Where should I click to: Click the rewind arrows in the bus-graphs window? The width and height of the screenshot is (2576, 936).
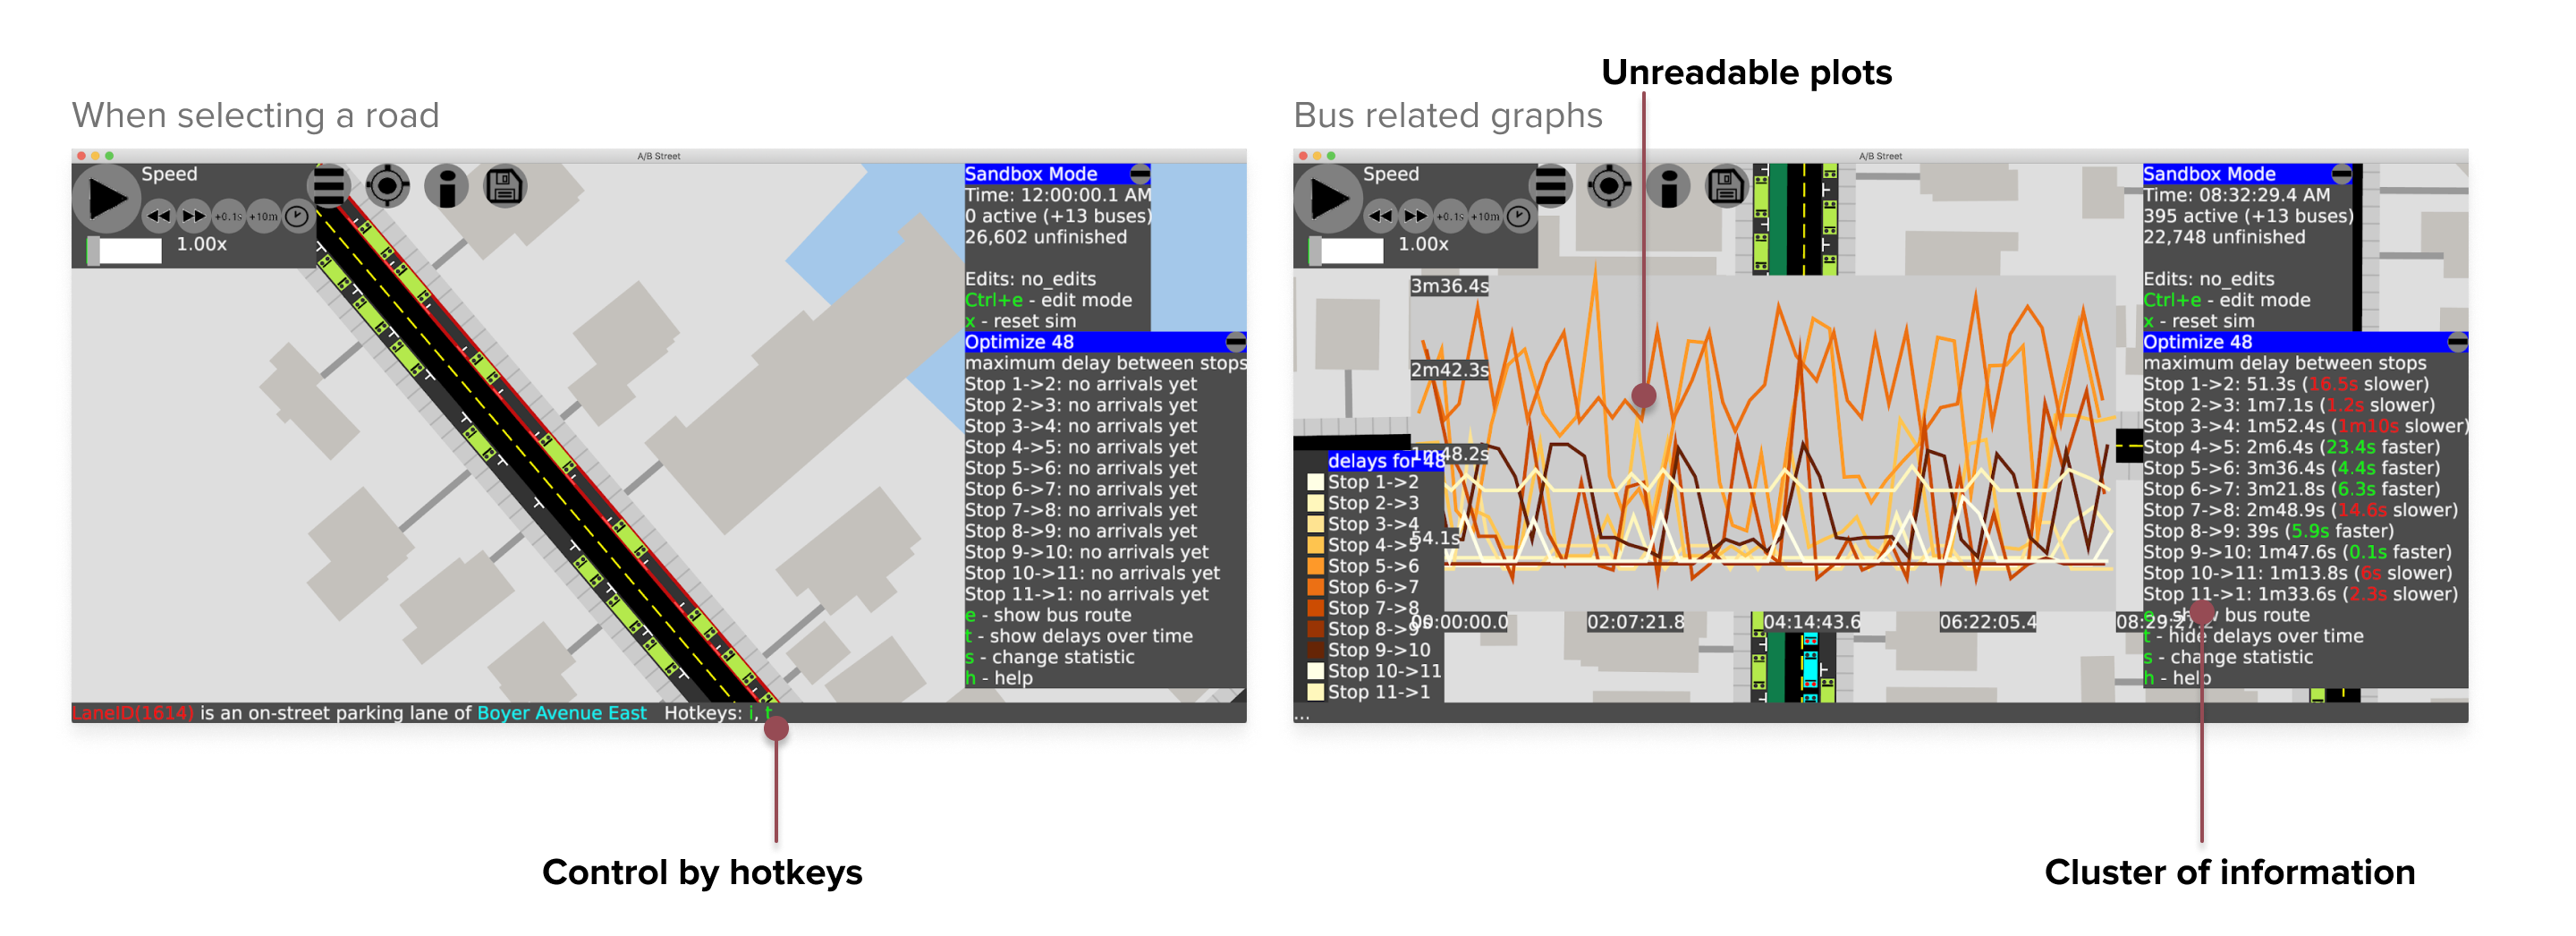click(x=1382, y=216)
